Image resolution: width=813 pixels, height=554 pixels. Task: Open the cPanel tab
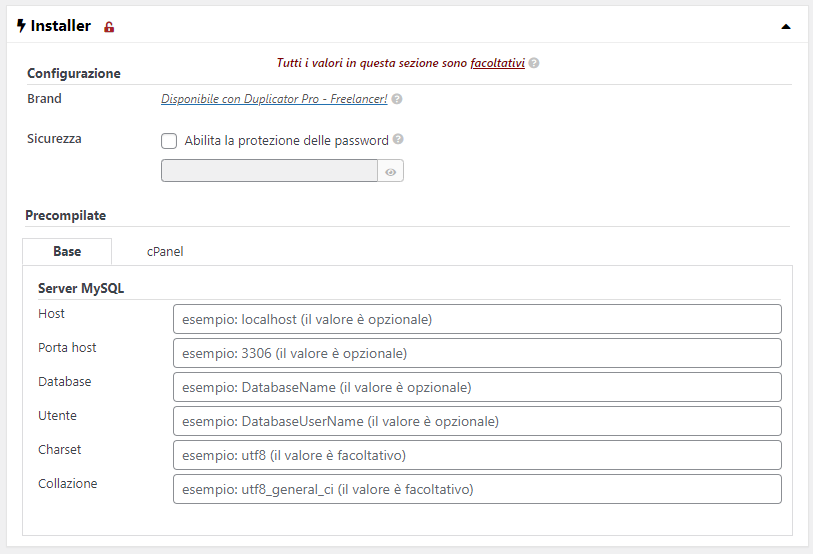tap(165, 252)
